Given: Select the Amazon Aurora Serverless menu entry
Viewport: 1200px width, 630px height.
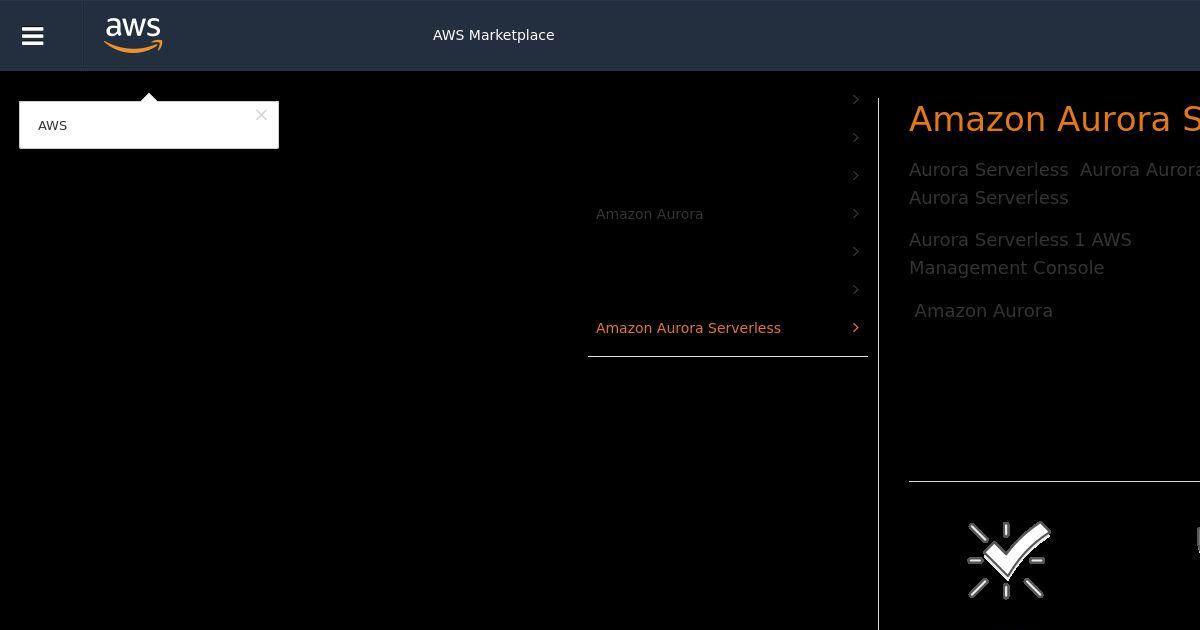Looking at the screenshot, I should click(688, 328).
